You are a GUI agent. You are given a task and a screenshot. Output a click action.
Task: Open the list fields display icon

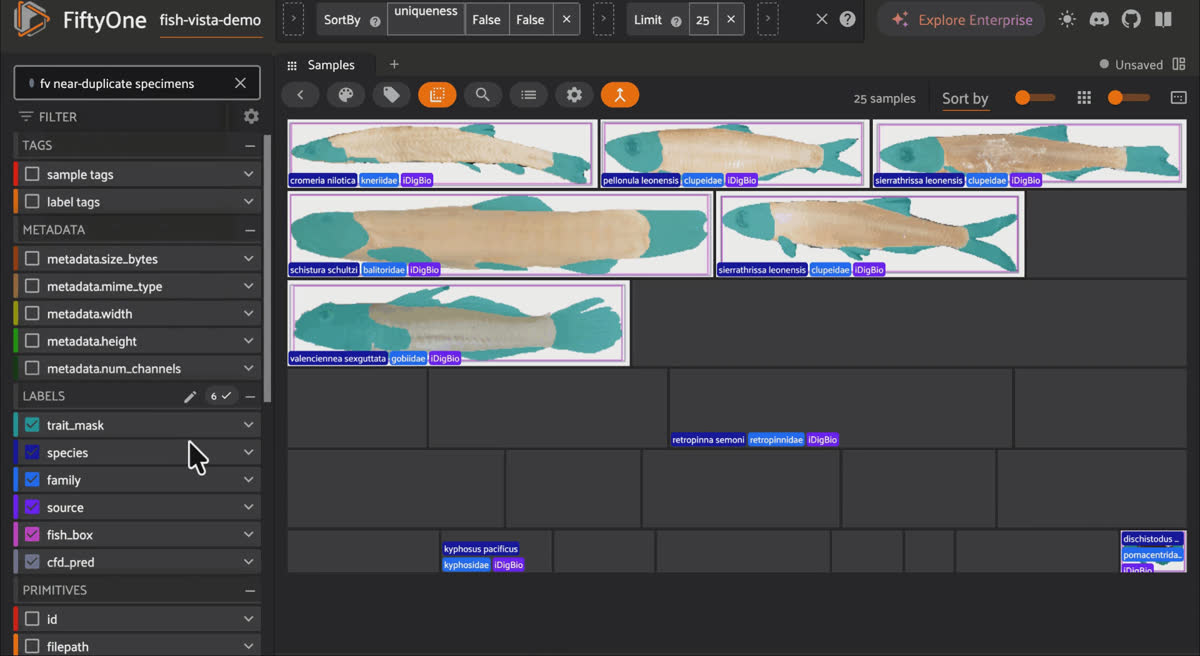pos(529,95)
